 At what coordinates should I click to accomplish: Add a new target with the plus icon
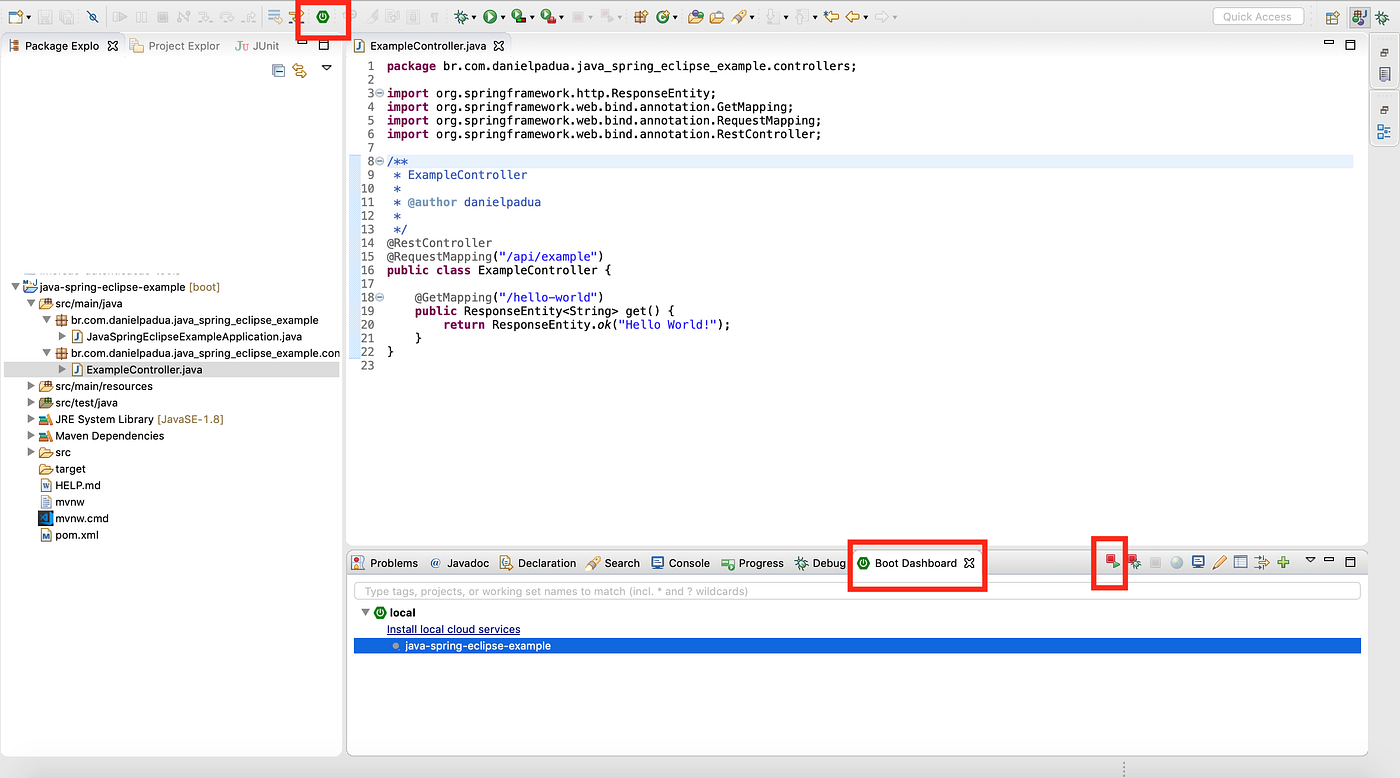click(x=1283, y=563)
